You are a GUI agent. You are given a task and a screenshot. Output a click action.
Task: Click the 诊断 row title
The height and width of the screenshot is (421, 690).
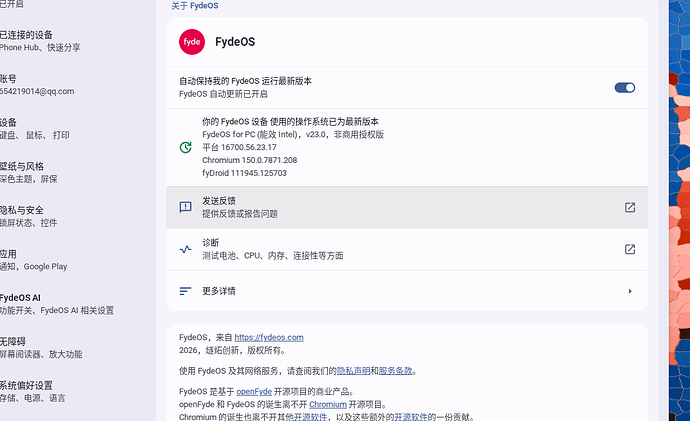click(x=210, y=243)
